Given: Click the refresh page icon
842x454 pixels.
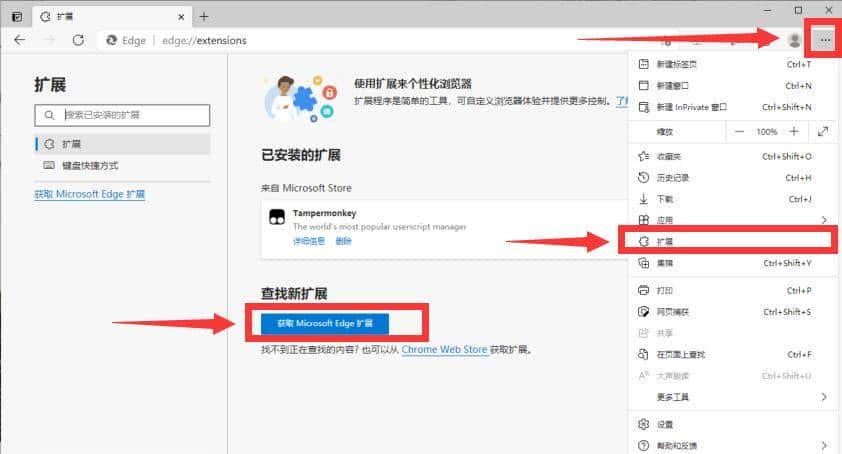Looking at the screenshot, I should [x=78, y=40].
